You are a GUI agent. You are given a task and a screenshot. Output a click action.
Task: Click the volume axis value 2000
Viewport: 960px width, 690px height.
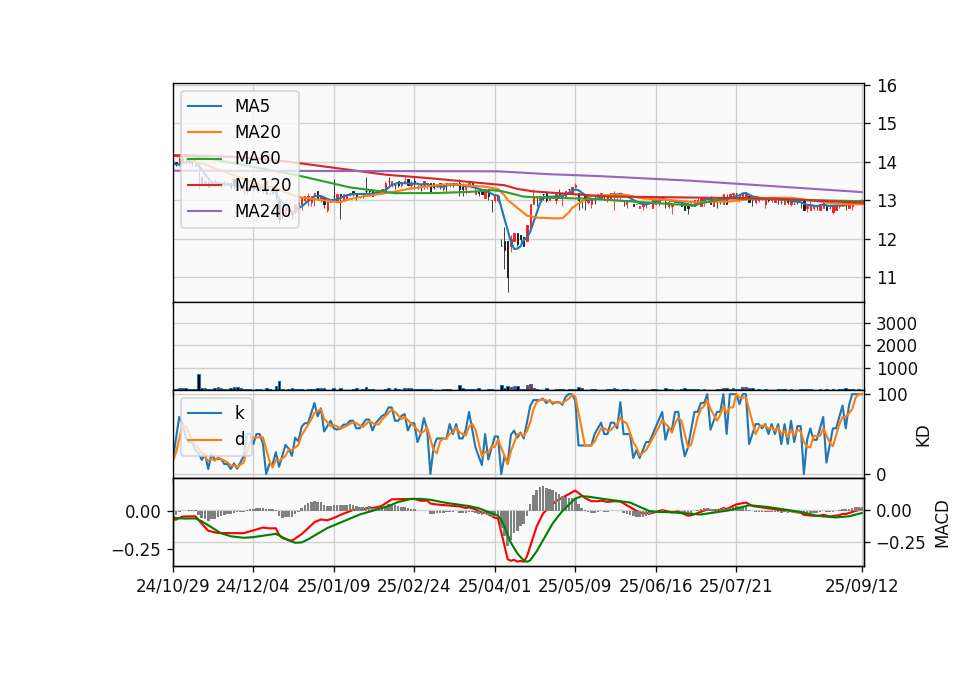[x=896, y=346]
